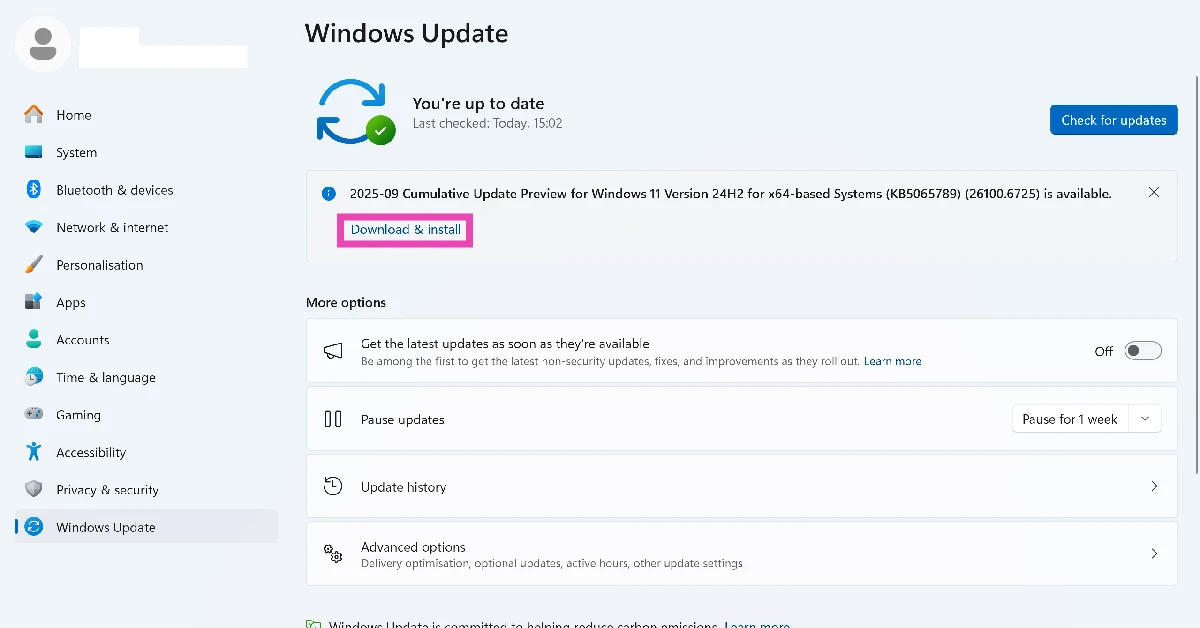Click the Time & language globe icon
1200x628 pixels.
[x=34, y=377]
